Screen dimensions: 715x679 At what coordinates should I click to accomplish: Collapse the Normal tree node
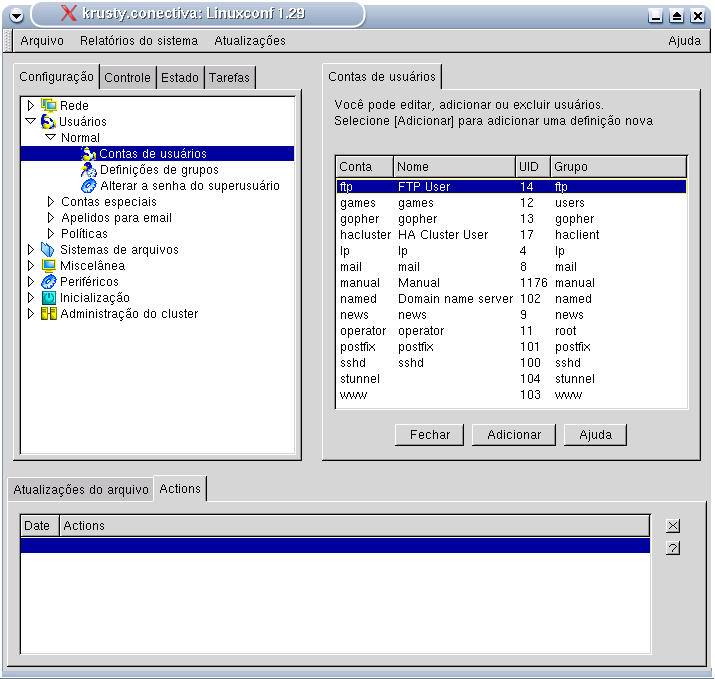[51, 137]
